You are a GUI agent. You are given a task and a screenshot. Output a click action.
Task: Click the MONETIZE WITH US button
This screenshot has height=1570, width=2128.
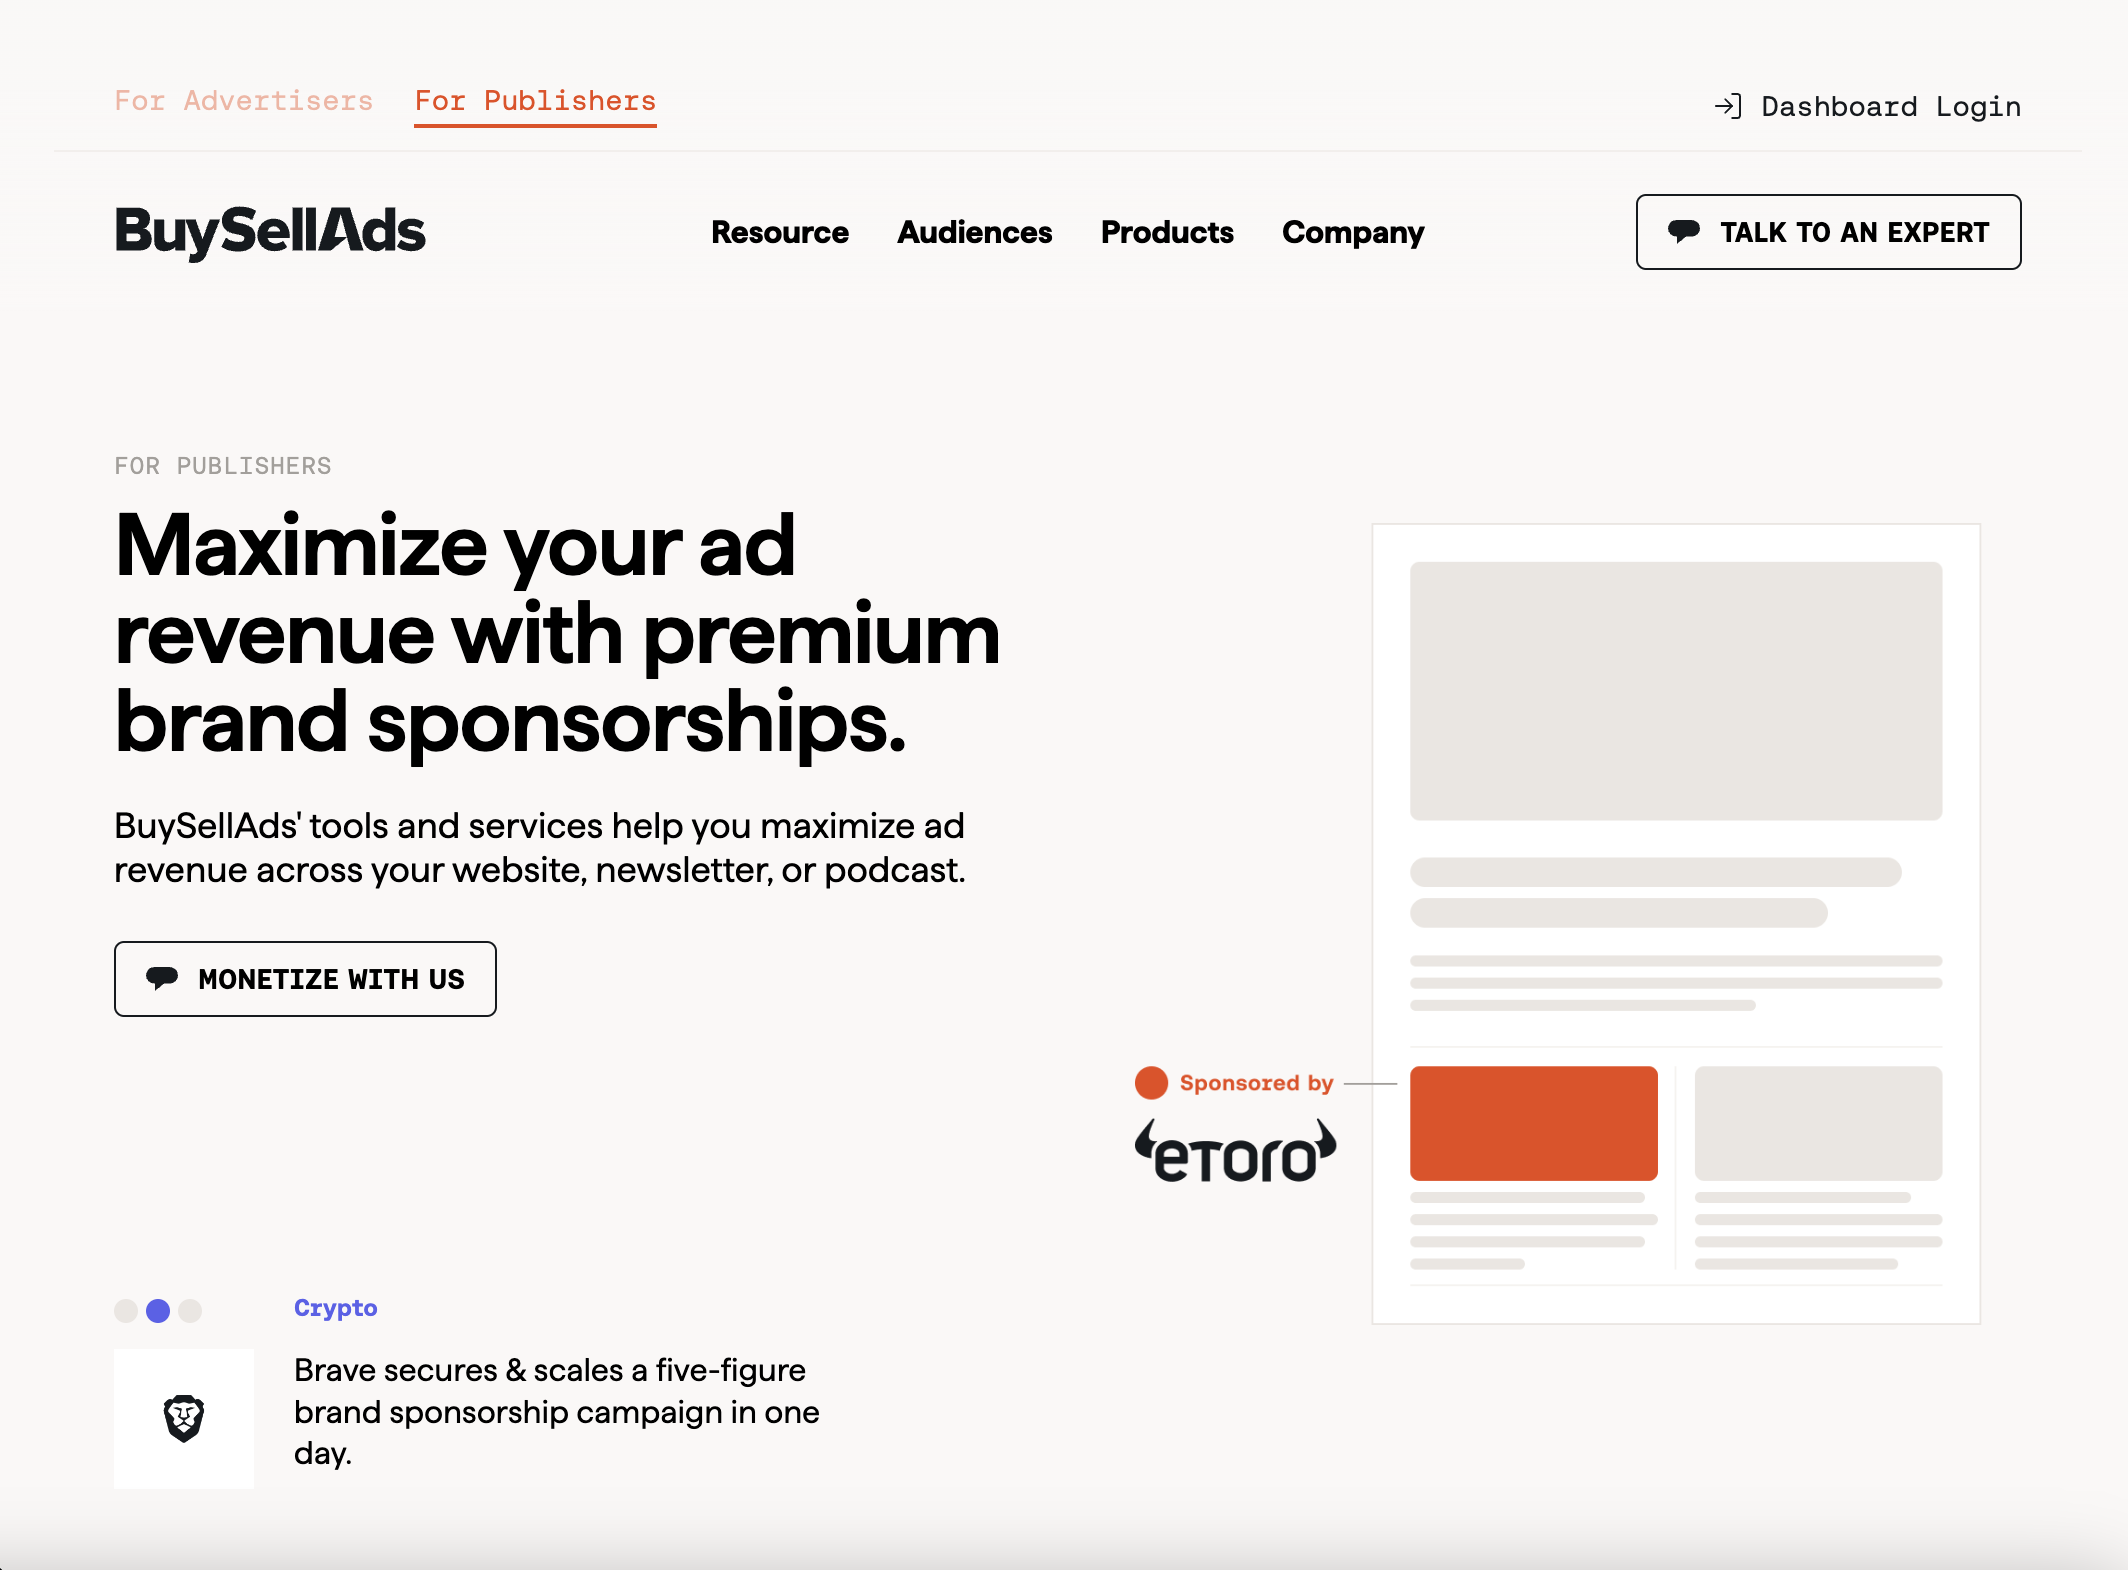coord(306,978)
